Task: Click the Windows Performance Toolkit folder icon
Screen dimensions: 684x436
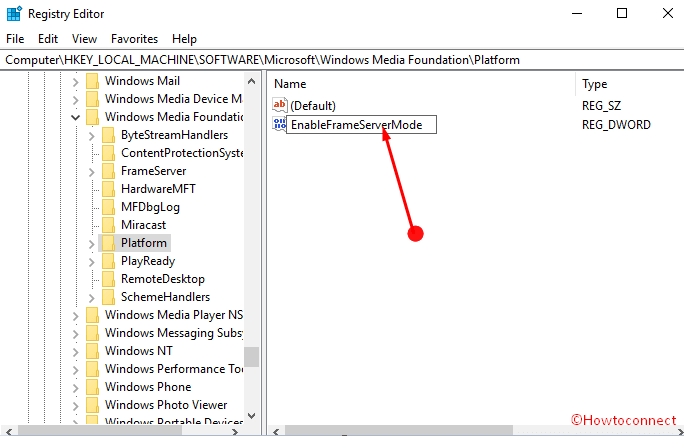Action: pos(92,369)
